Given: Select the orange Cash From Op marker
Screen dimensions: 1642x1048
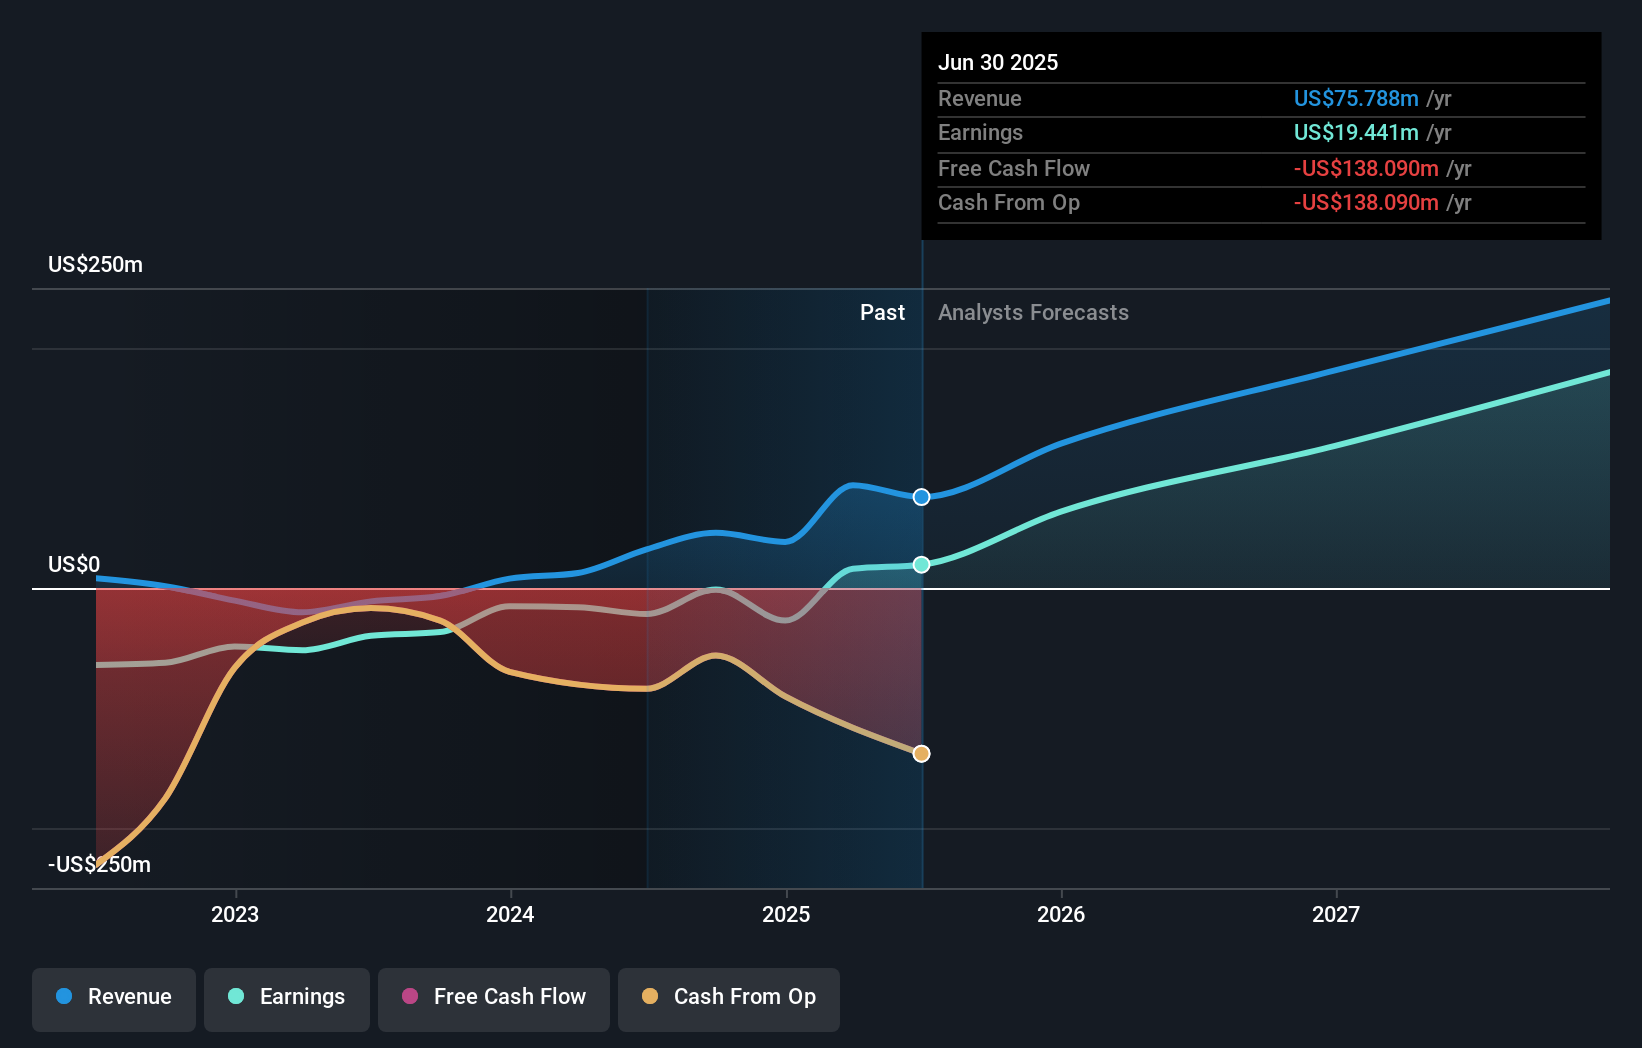Looking at the screenshot, I should [921, 753].
